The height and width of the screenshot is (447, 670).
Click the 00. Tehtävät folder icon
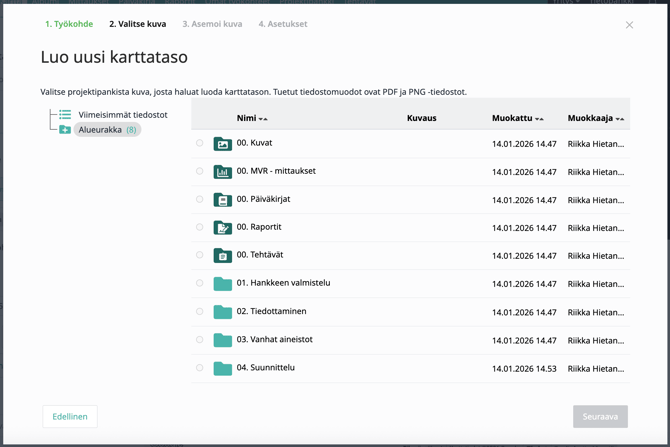[222, 256]
